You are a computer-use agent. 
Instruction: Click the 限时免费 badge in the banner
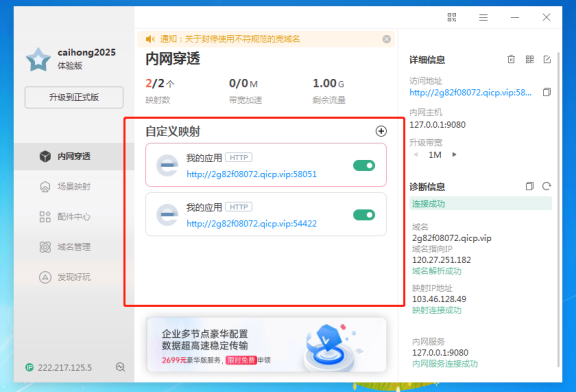[241, 360]
